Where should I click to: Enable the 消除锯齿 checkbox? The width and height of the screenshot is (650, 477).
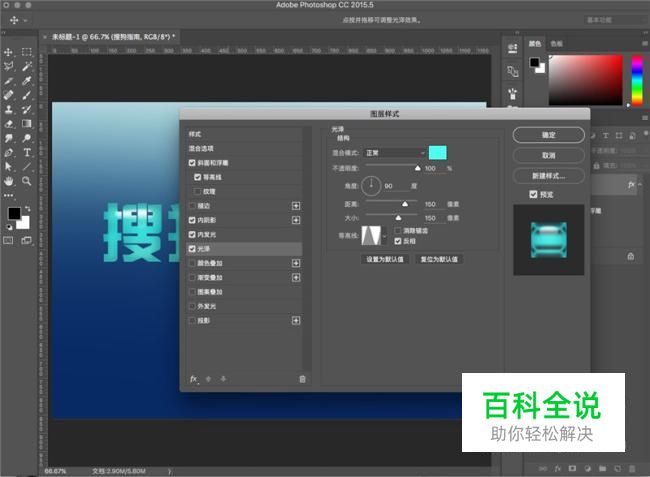(x=398, y=230)
